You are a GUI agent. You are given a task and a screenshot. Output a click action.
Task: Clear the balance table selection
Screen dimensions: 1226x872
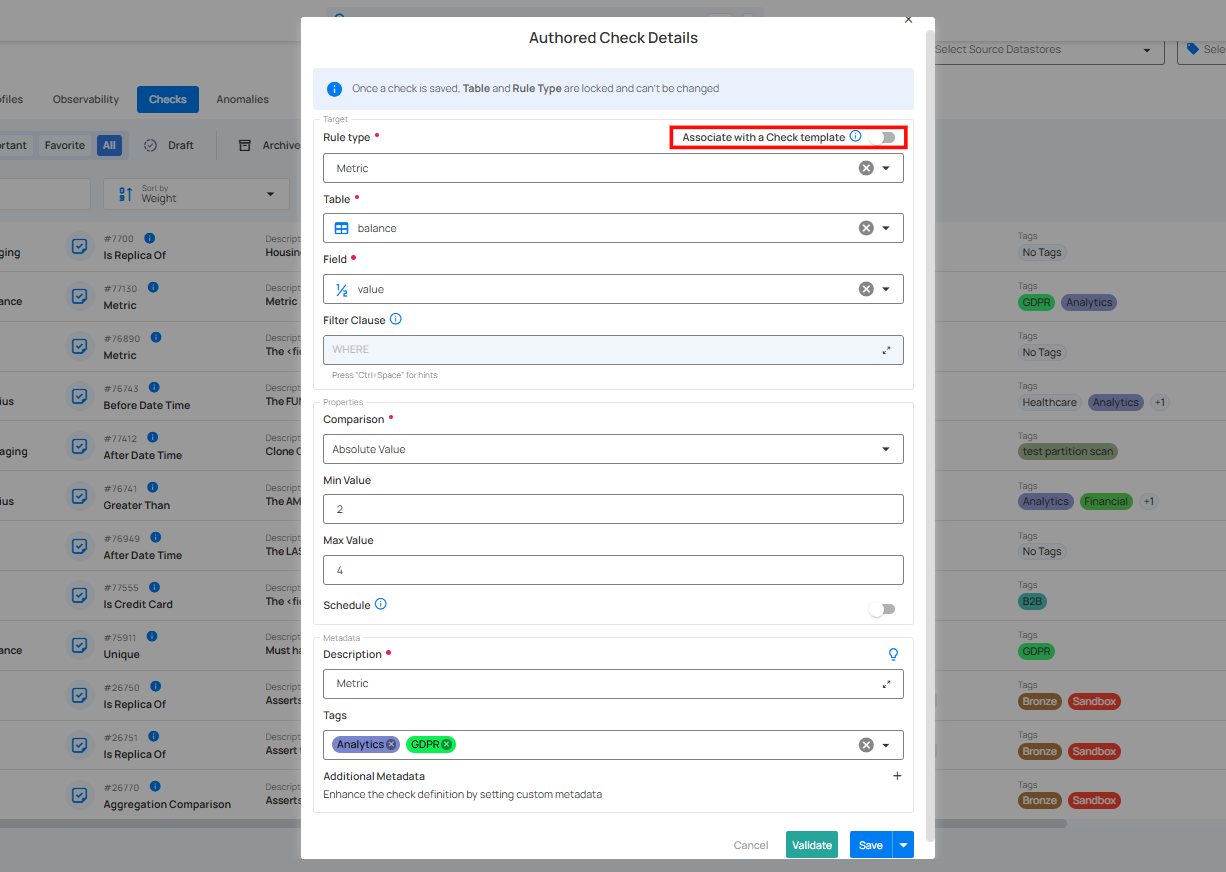pyautogui.click(x=866, y=228)
